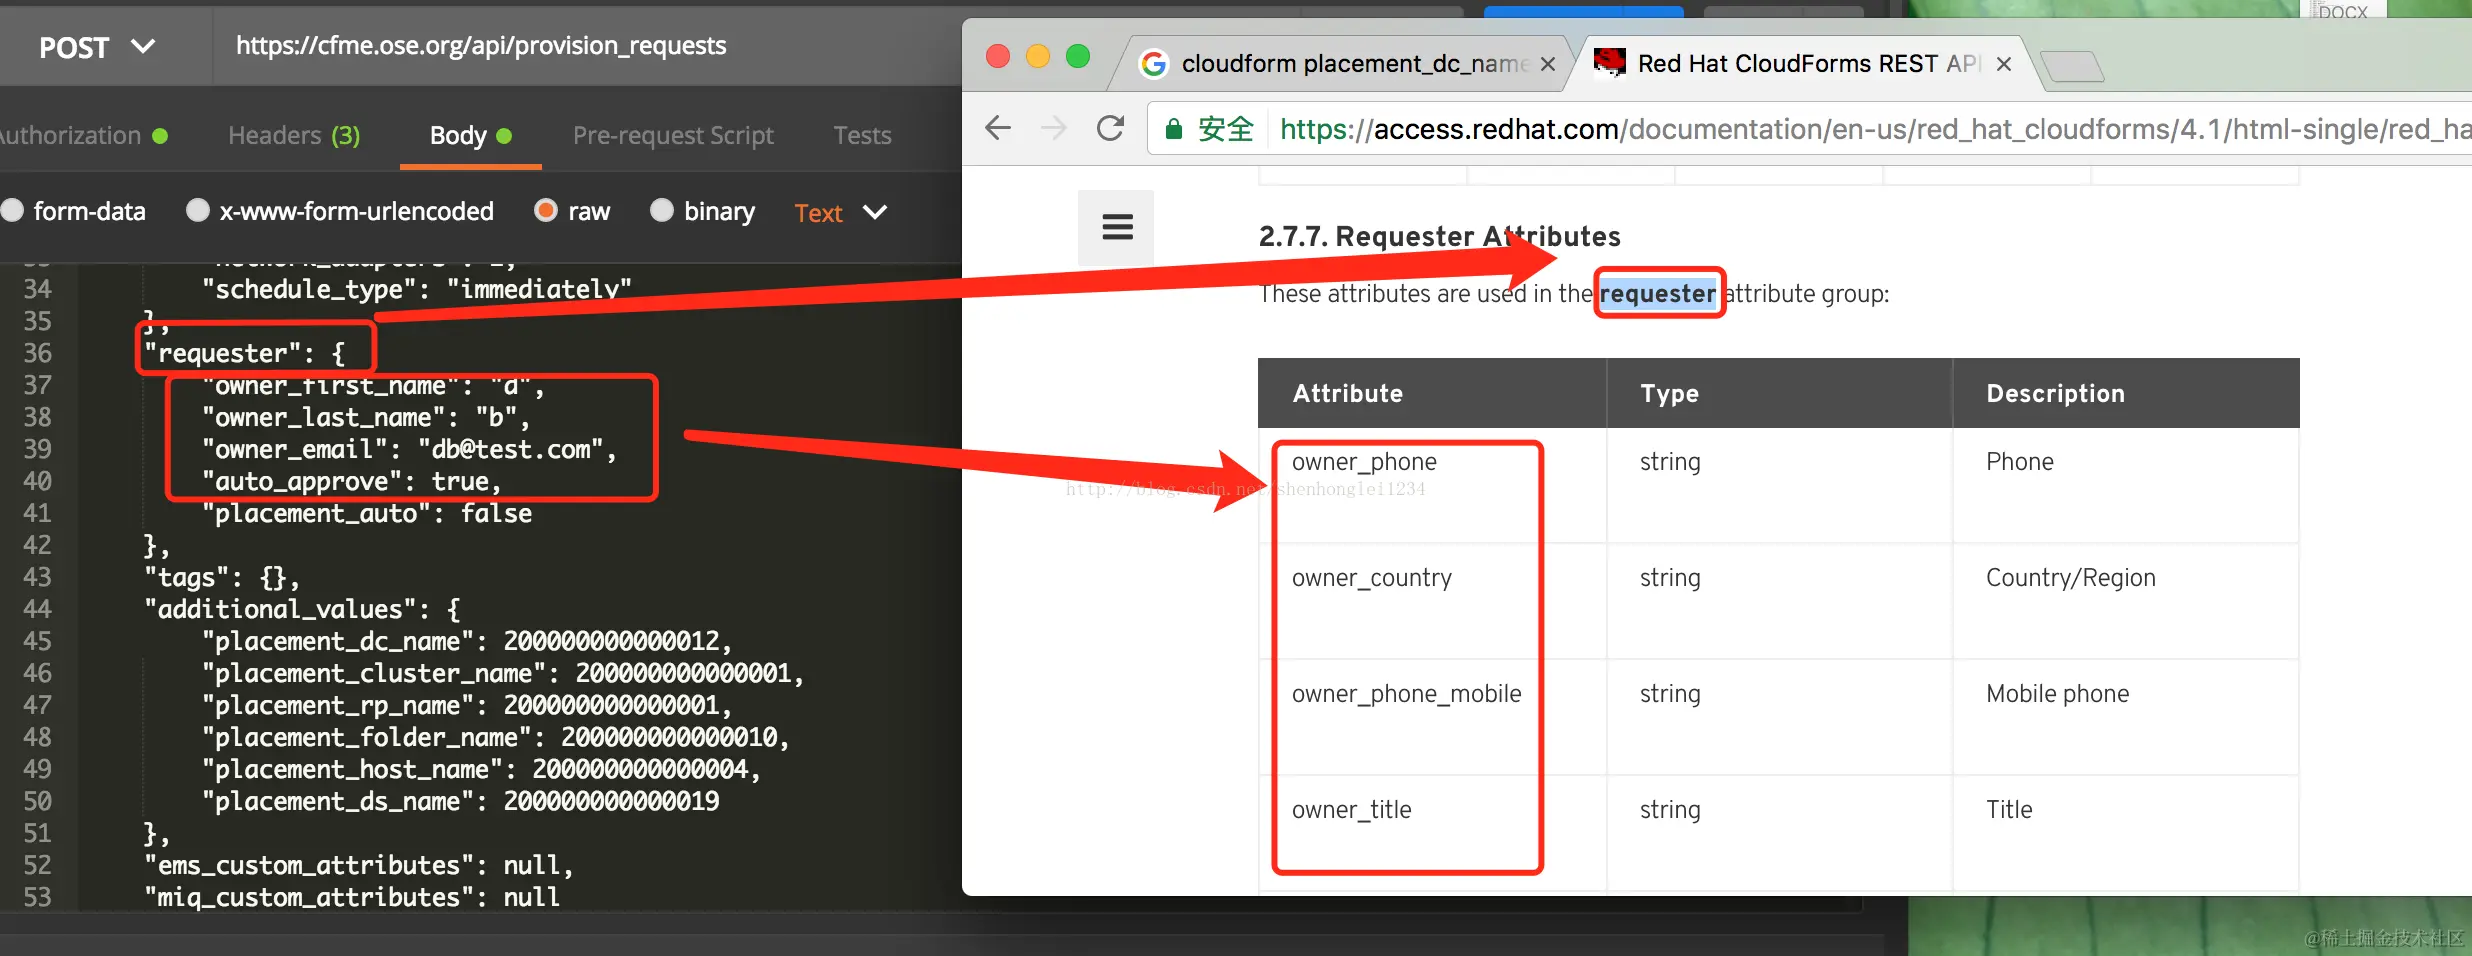Image resolution: width=2472 pixels, height=956 pixels.
Task: Click the "placement_host_name" line
Action: (x=481, y=769)
